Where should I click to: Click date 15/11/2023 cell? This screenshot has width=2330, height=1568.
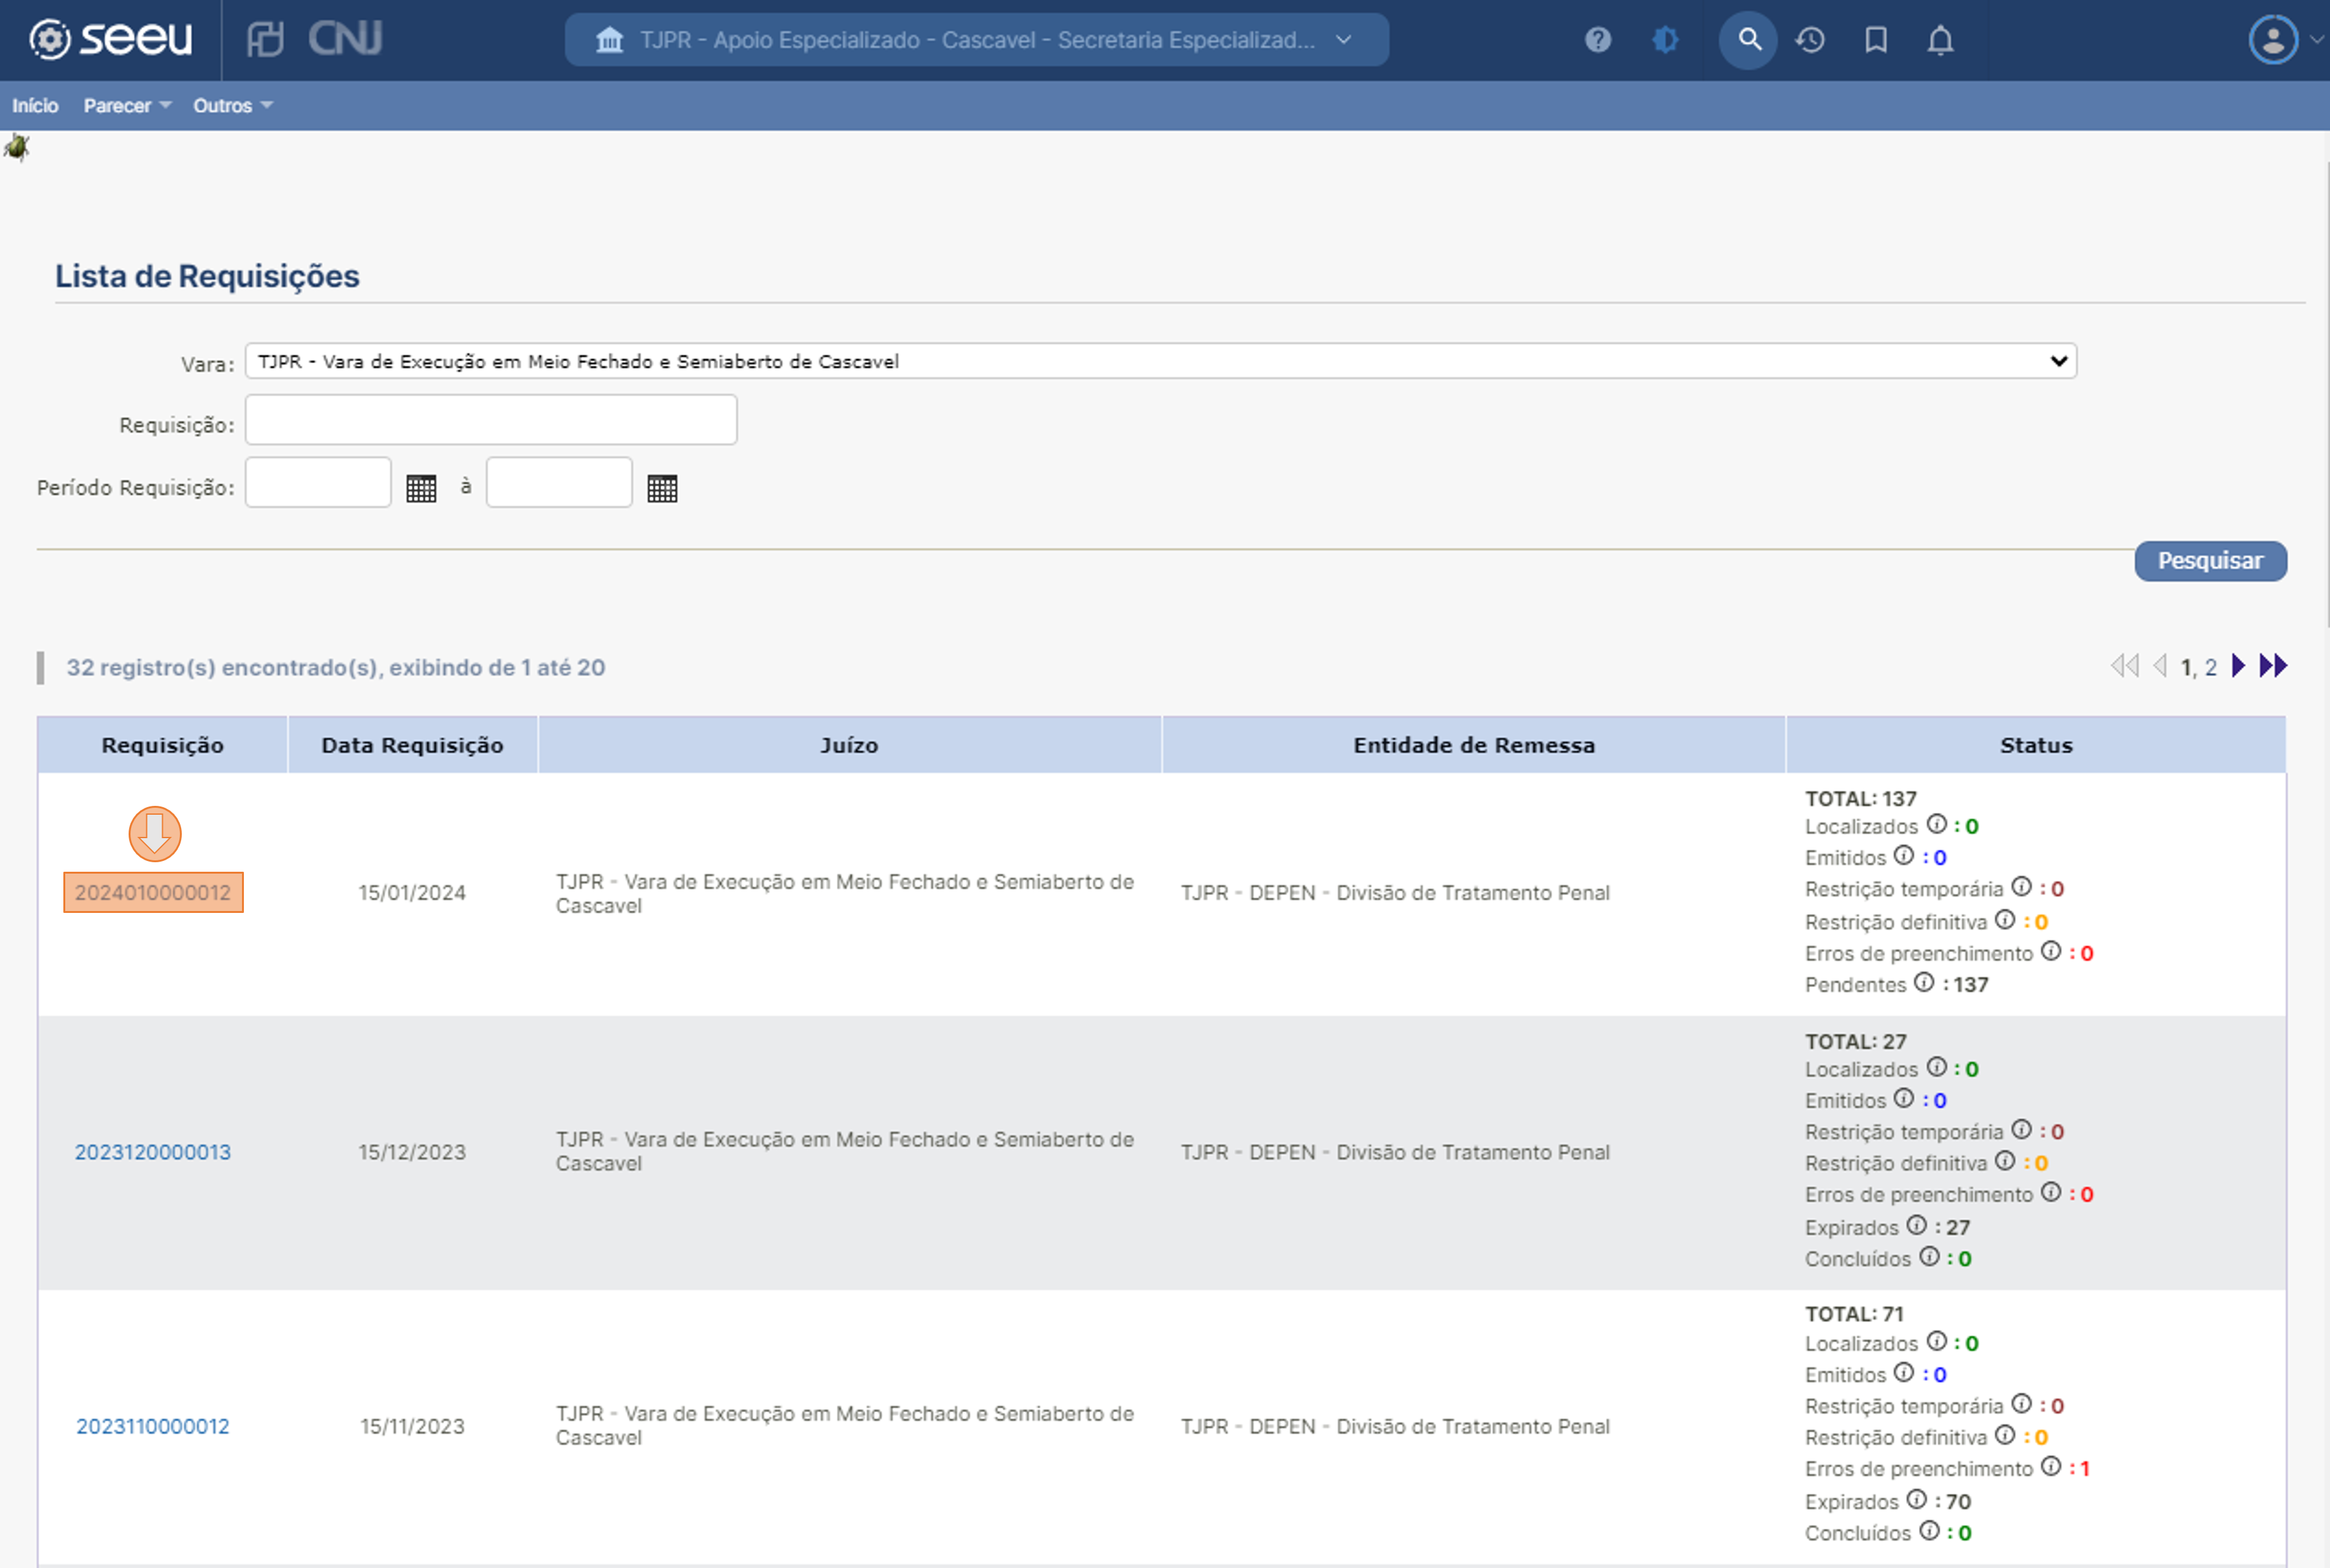pyautogui.click(x=412, y=1426)
